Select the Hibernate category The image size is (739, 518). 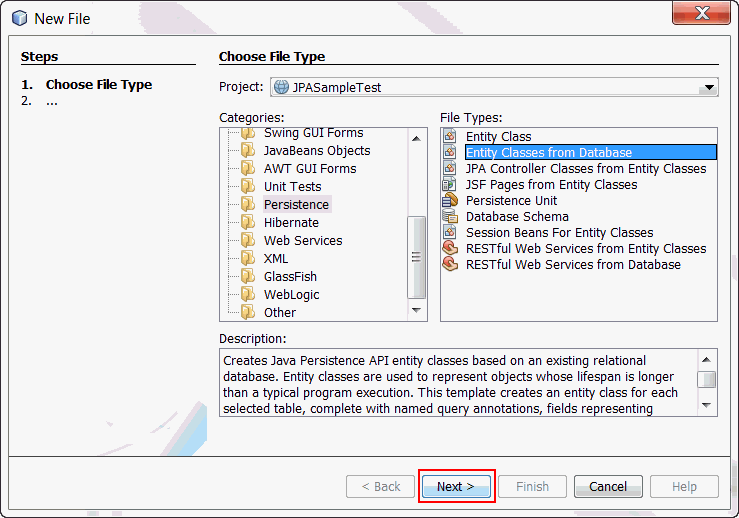[x=291, y=222]
